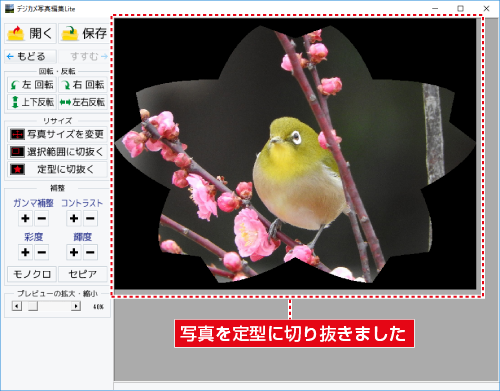This screenshot has height=391, width=500.
Task: Apply the セピア sepia effect
Action: 83,274
